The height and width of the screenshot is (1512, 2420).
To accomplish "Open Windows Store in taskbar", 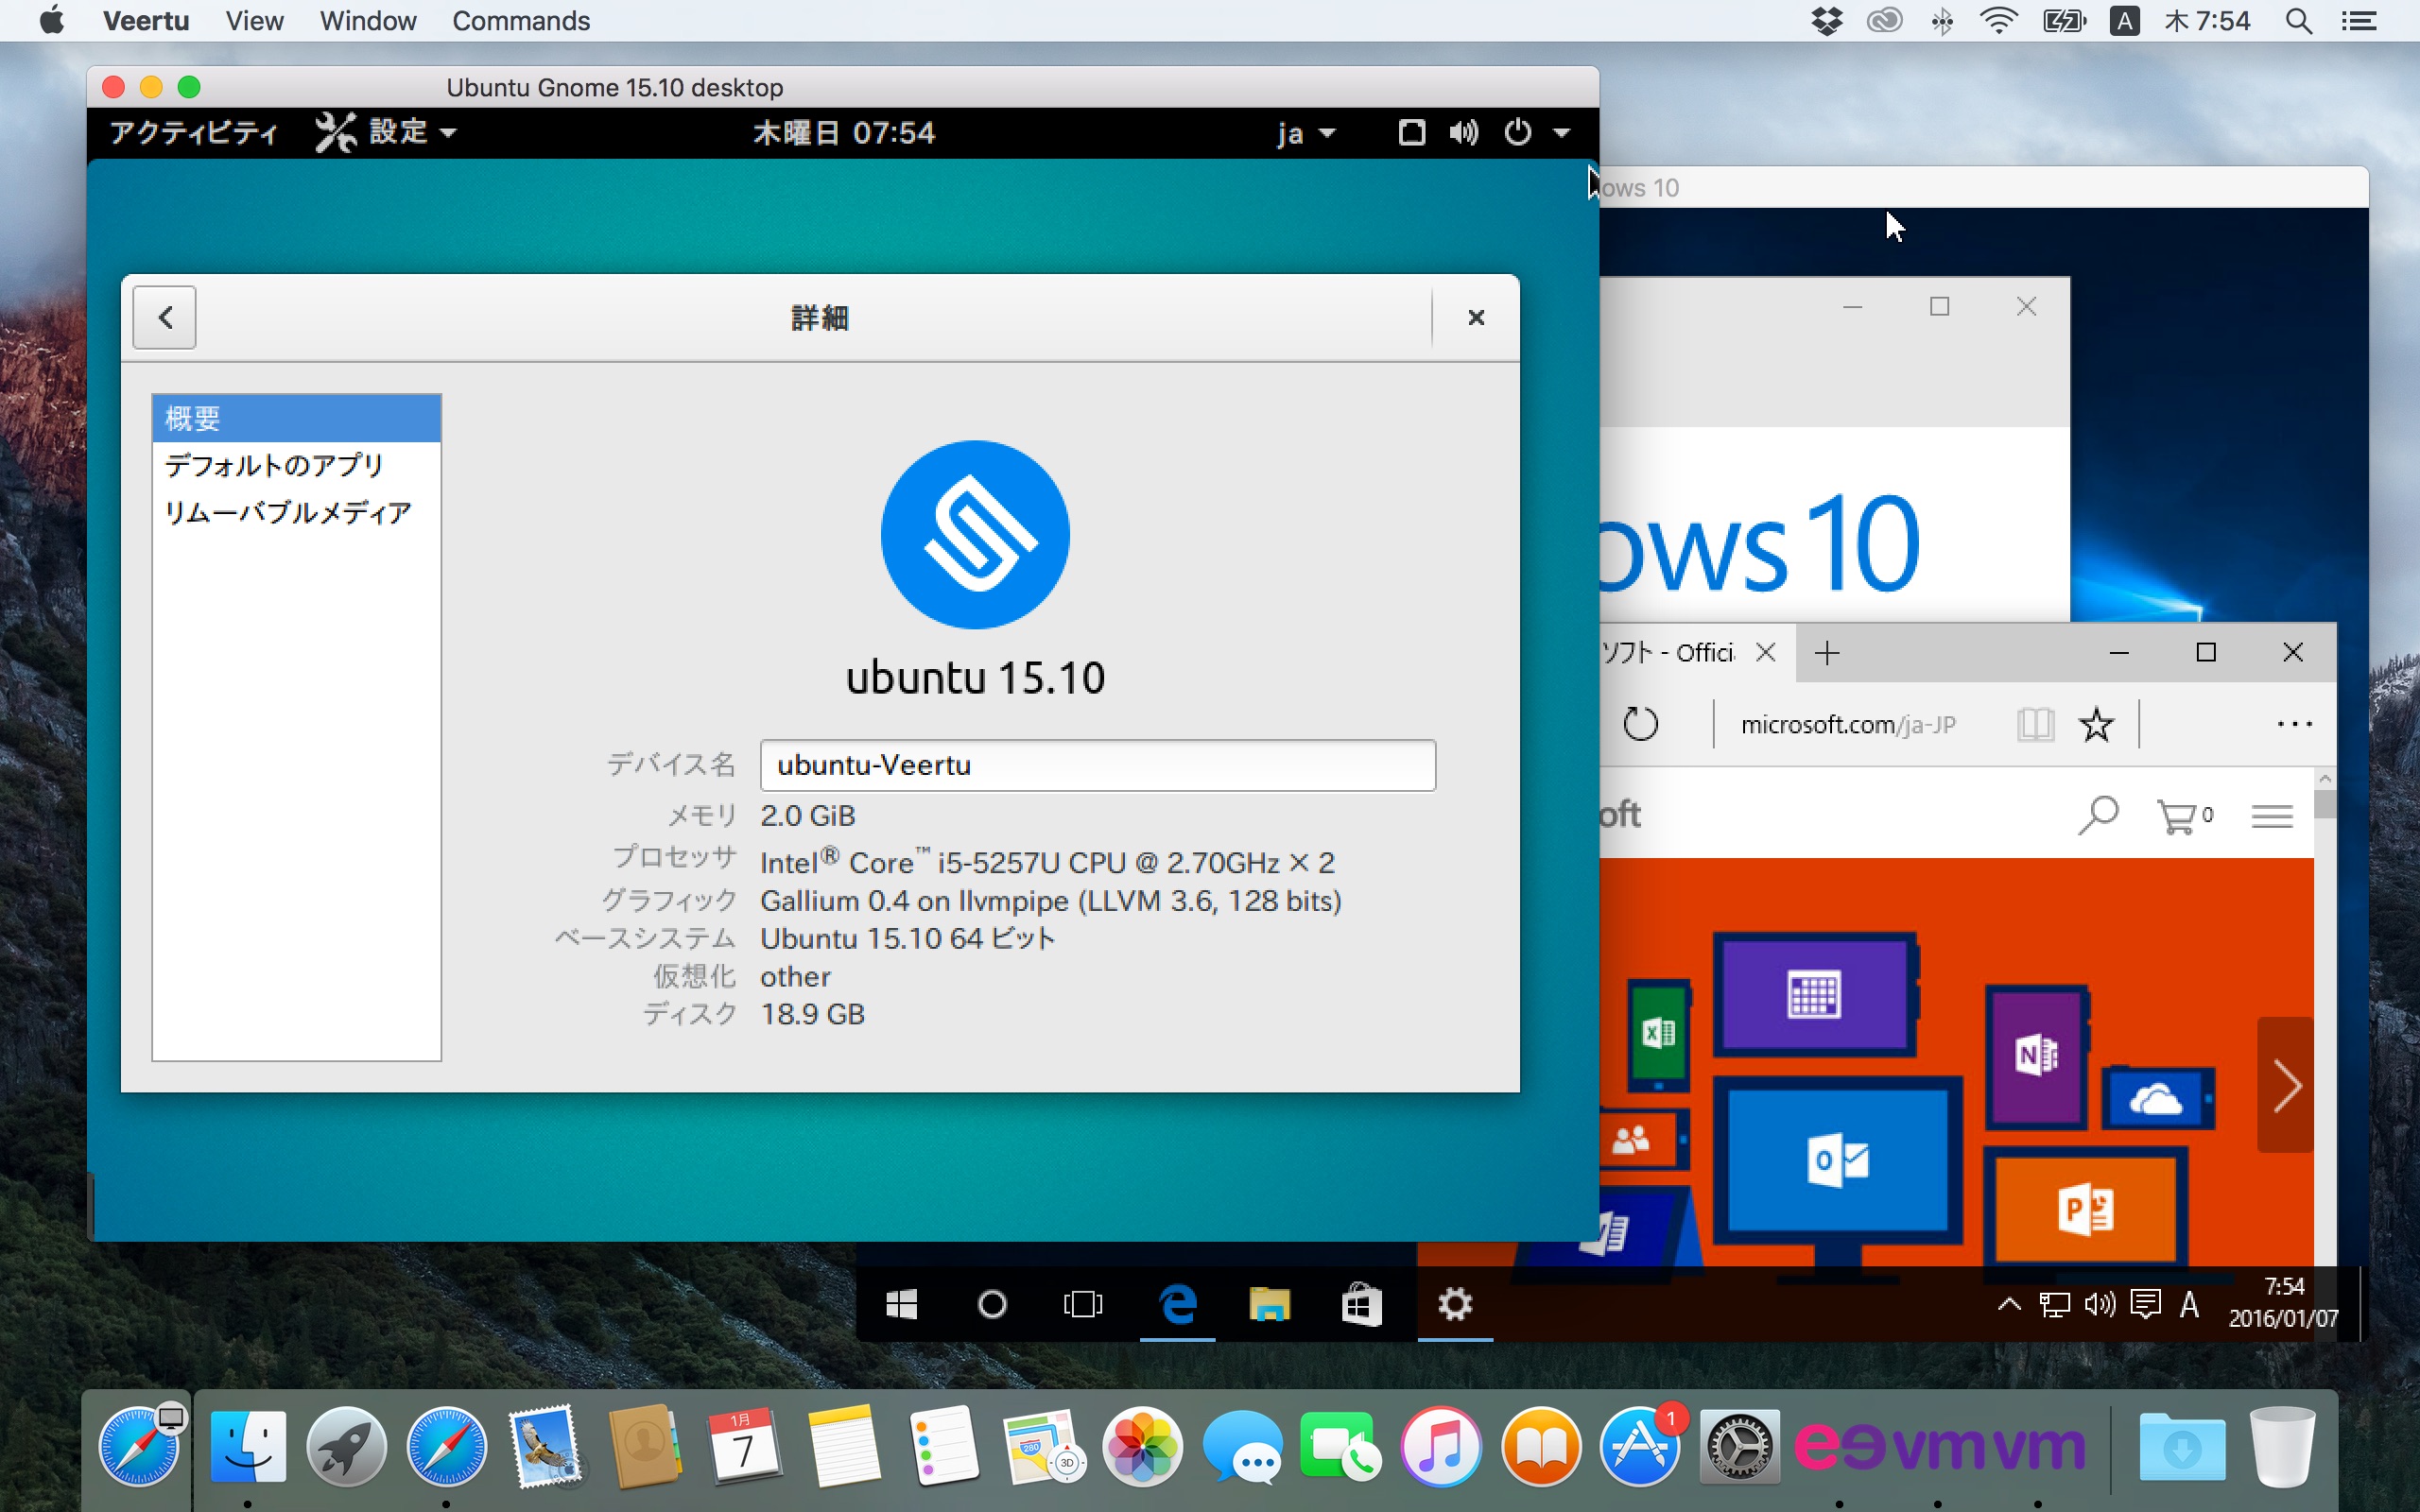I will [x=1361, y=1304].
